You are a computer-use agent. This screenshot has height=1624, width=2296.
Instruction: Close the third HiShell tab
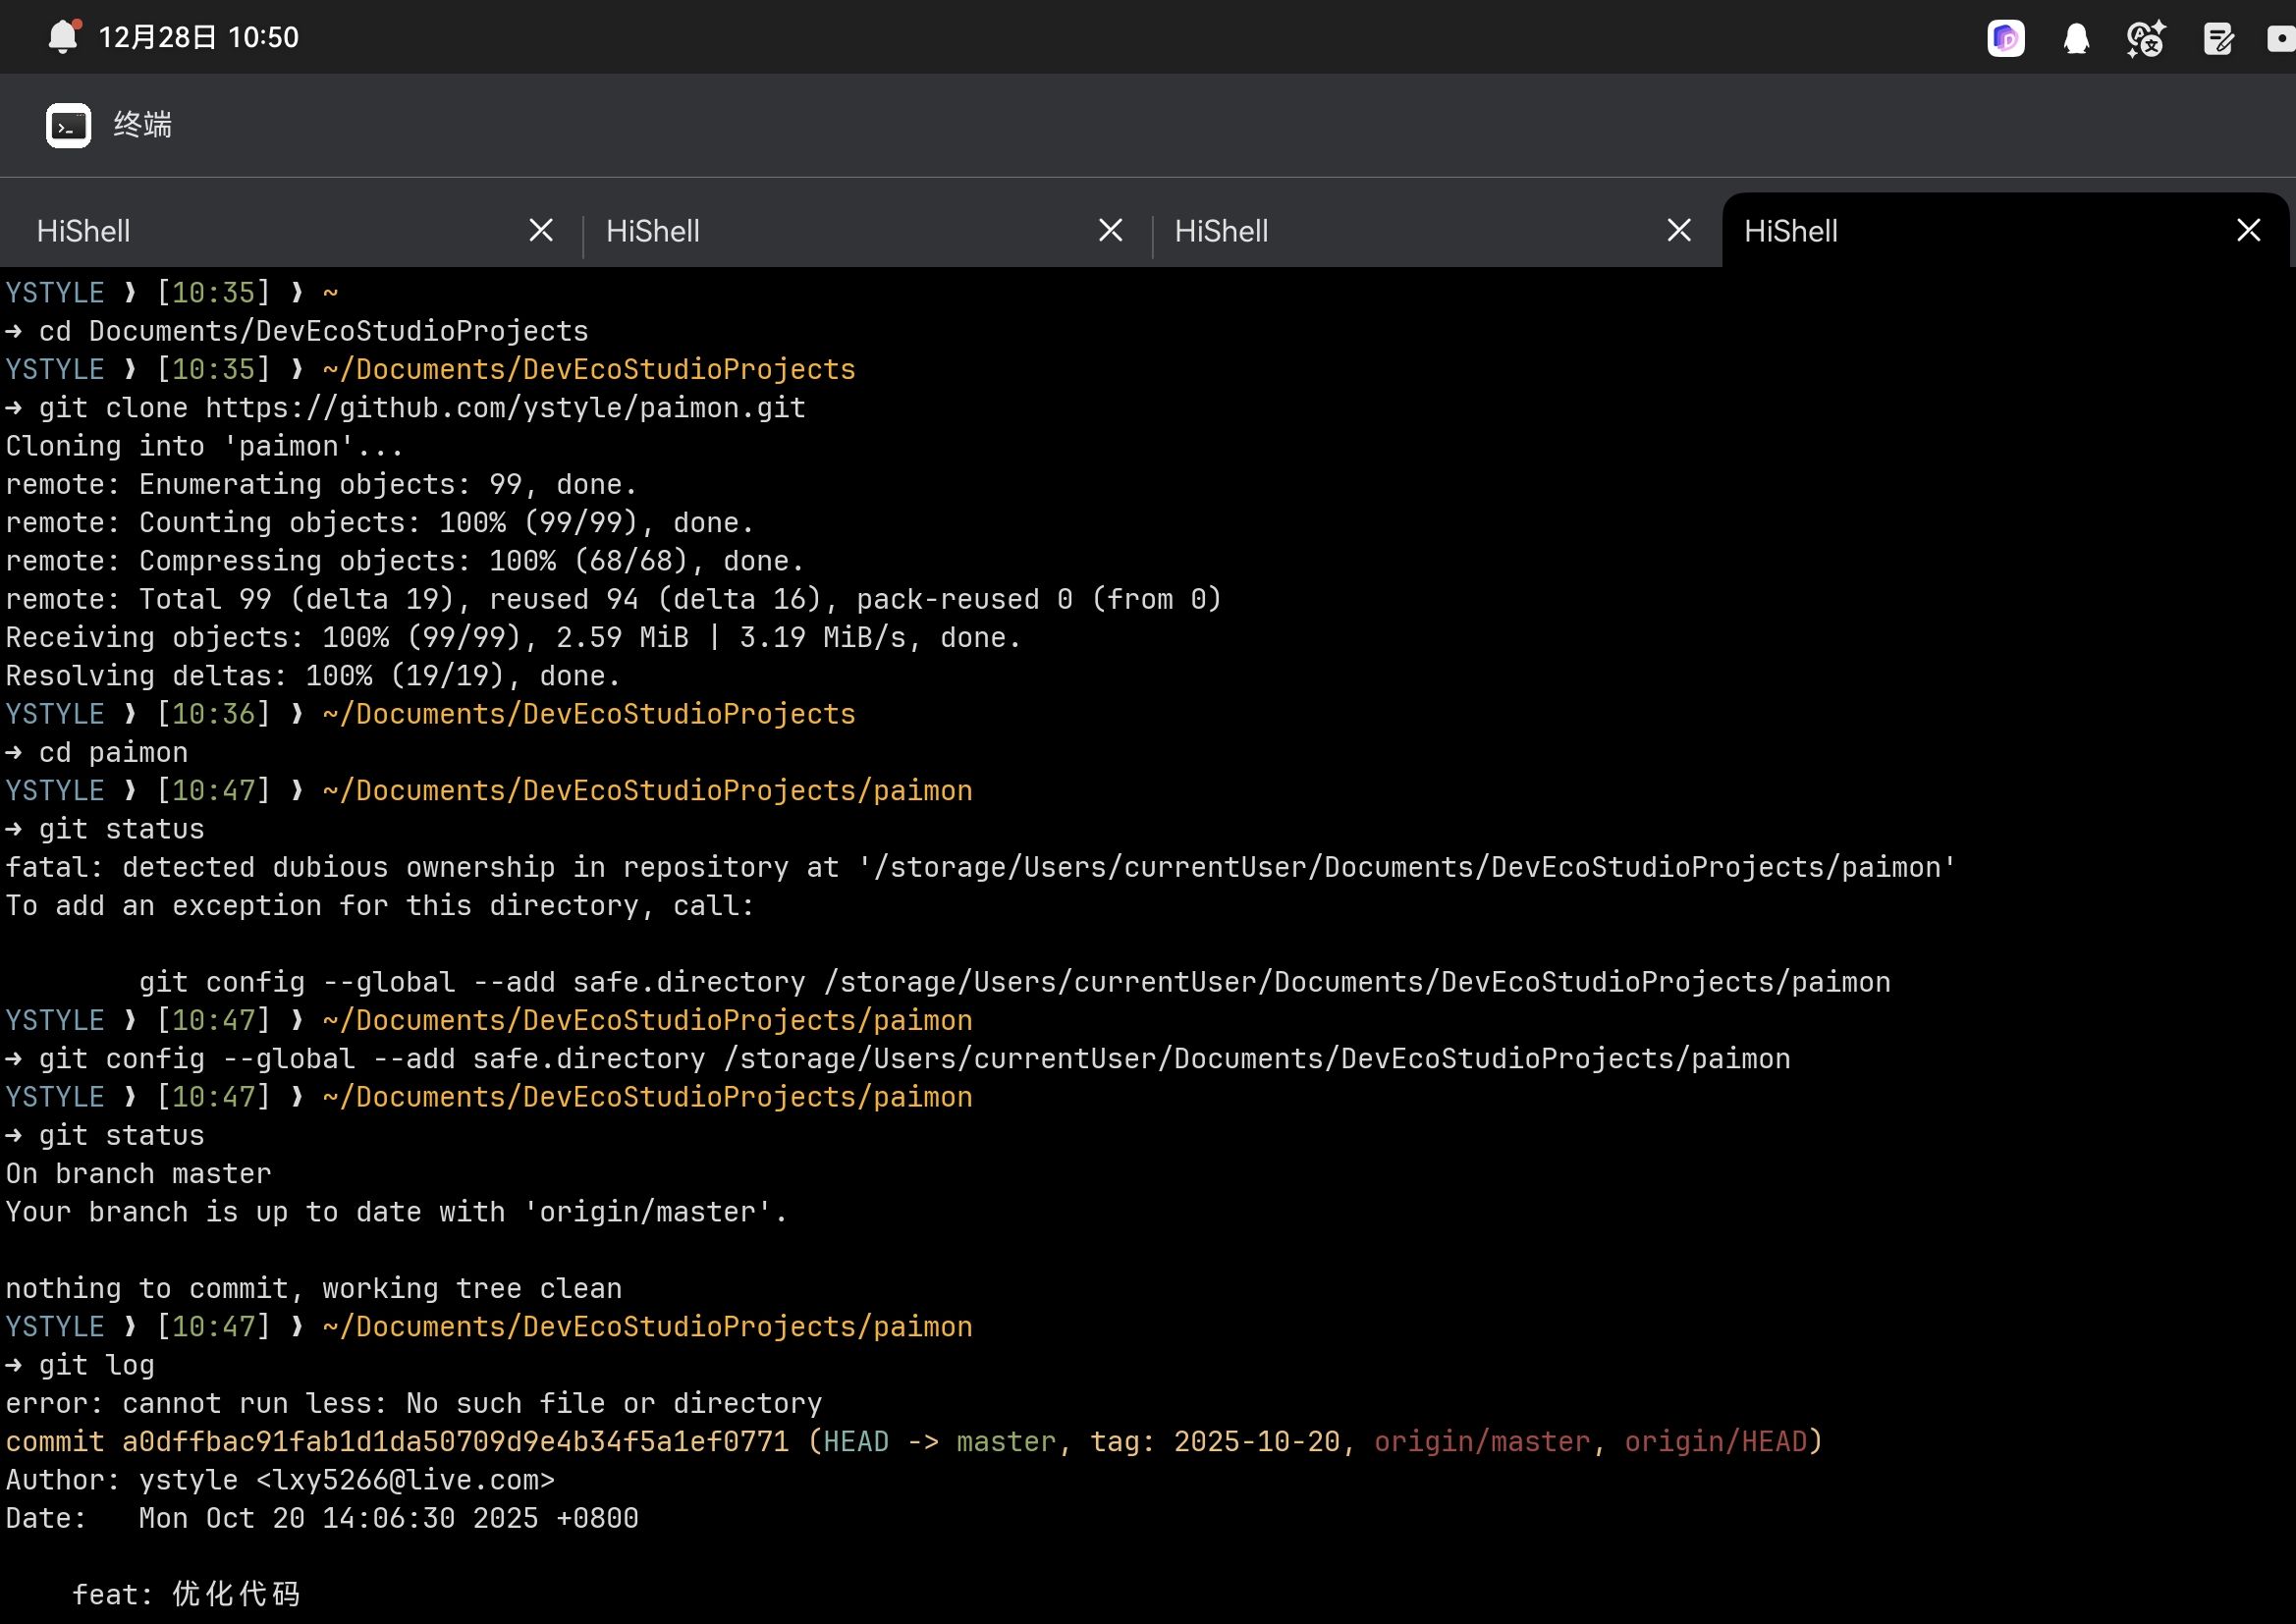pyautogui.click(x=1679, y=231)
